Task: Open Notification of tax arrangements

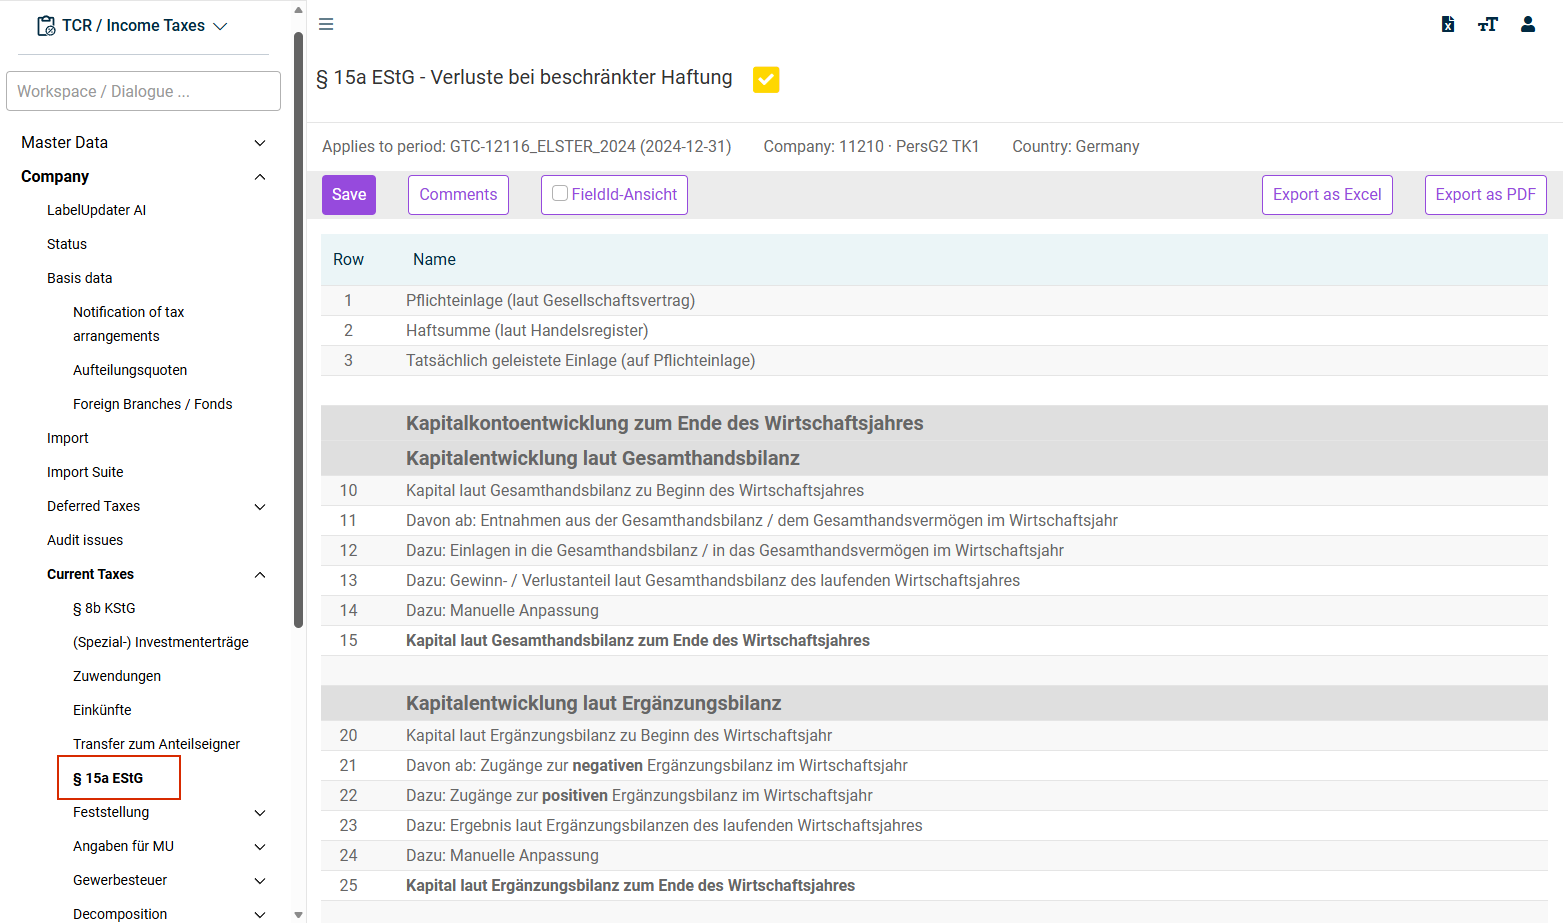Action: pyautogui.click(x=128, y=324)
